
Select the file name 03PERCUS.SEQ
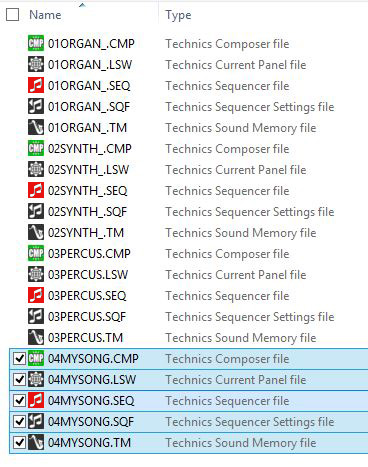click(x=87, y=296)
